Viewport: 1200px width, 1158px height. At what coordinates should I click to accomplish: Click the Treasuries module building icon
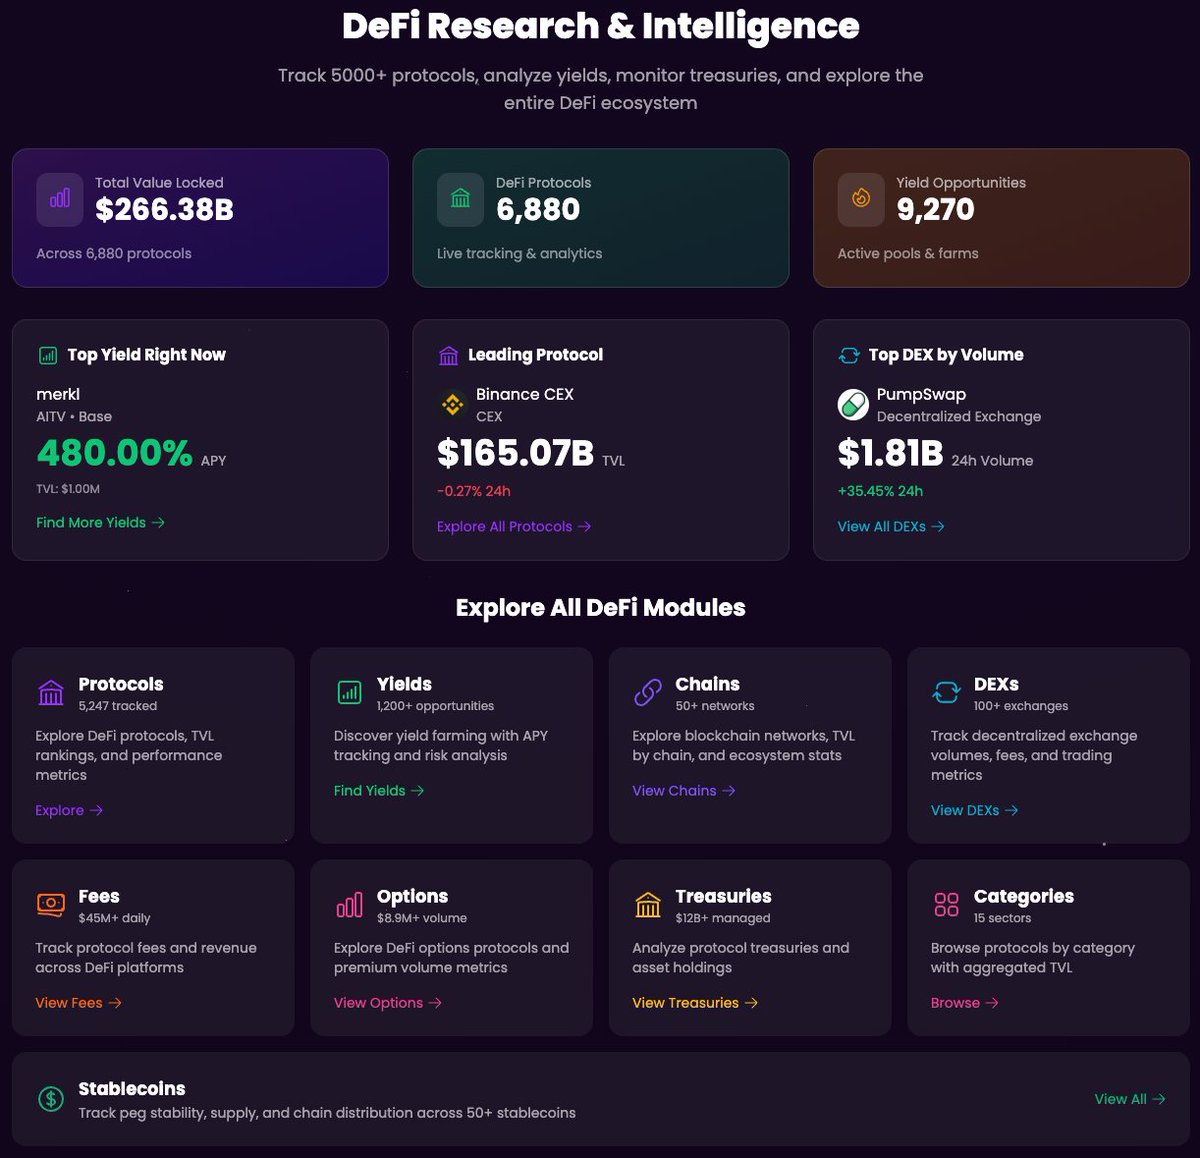[x=648, y=905]
